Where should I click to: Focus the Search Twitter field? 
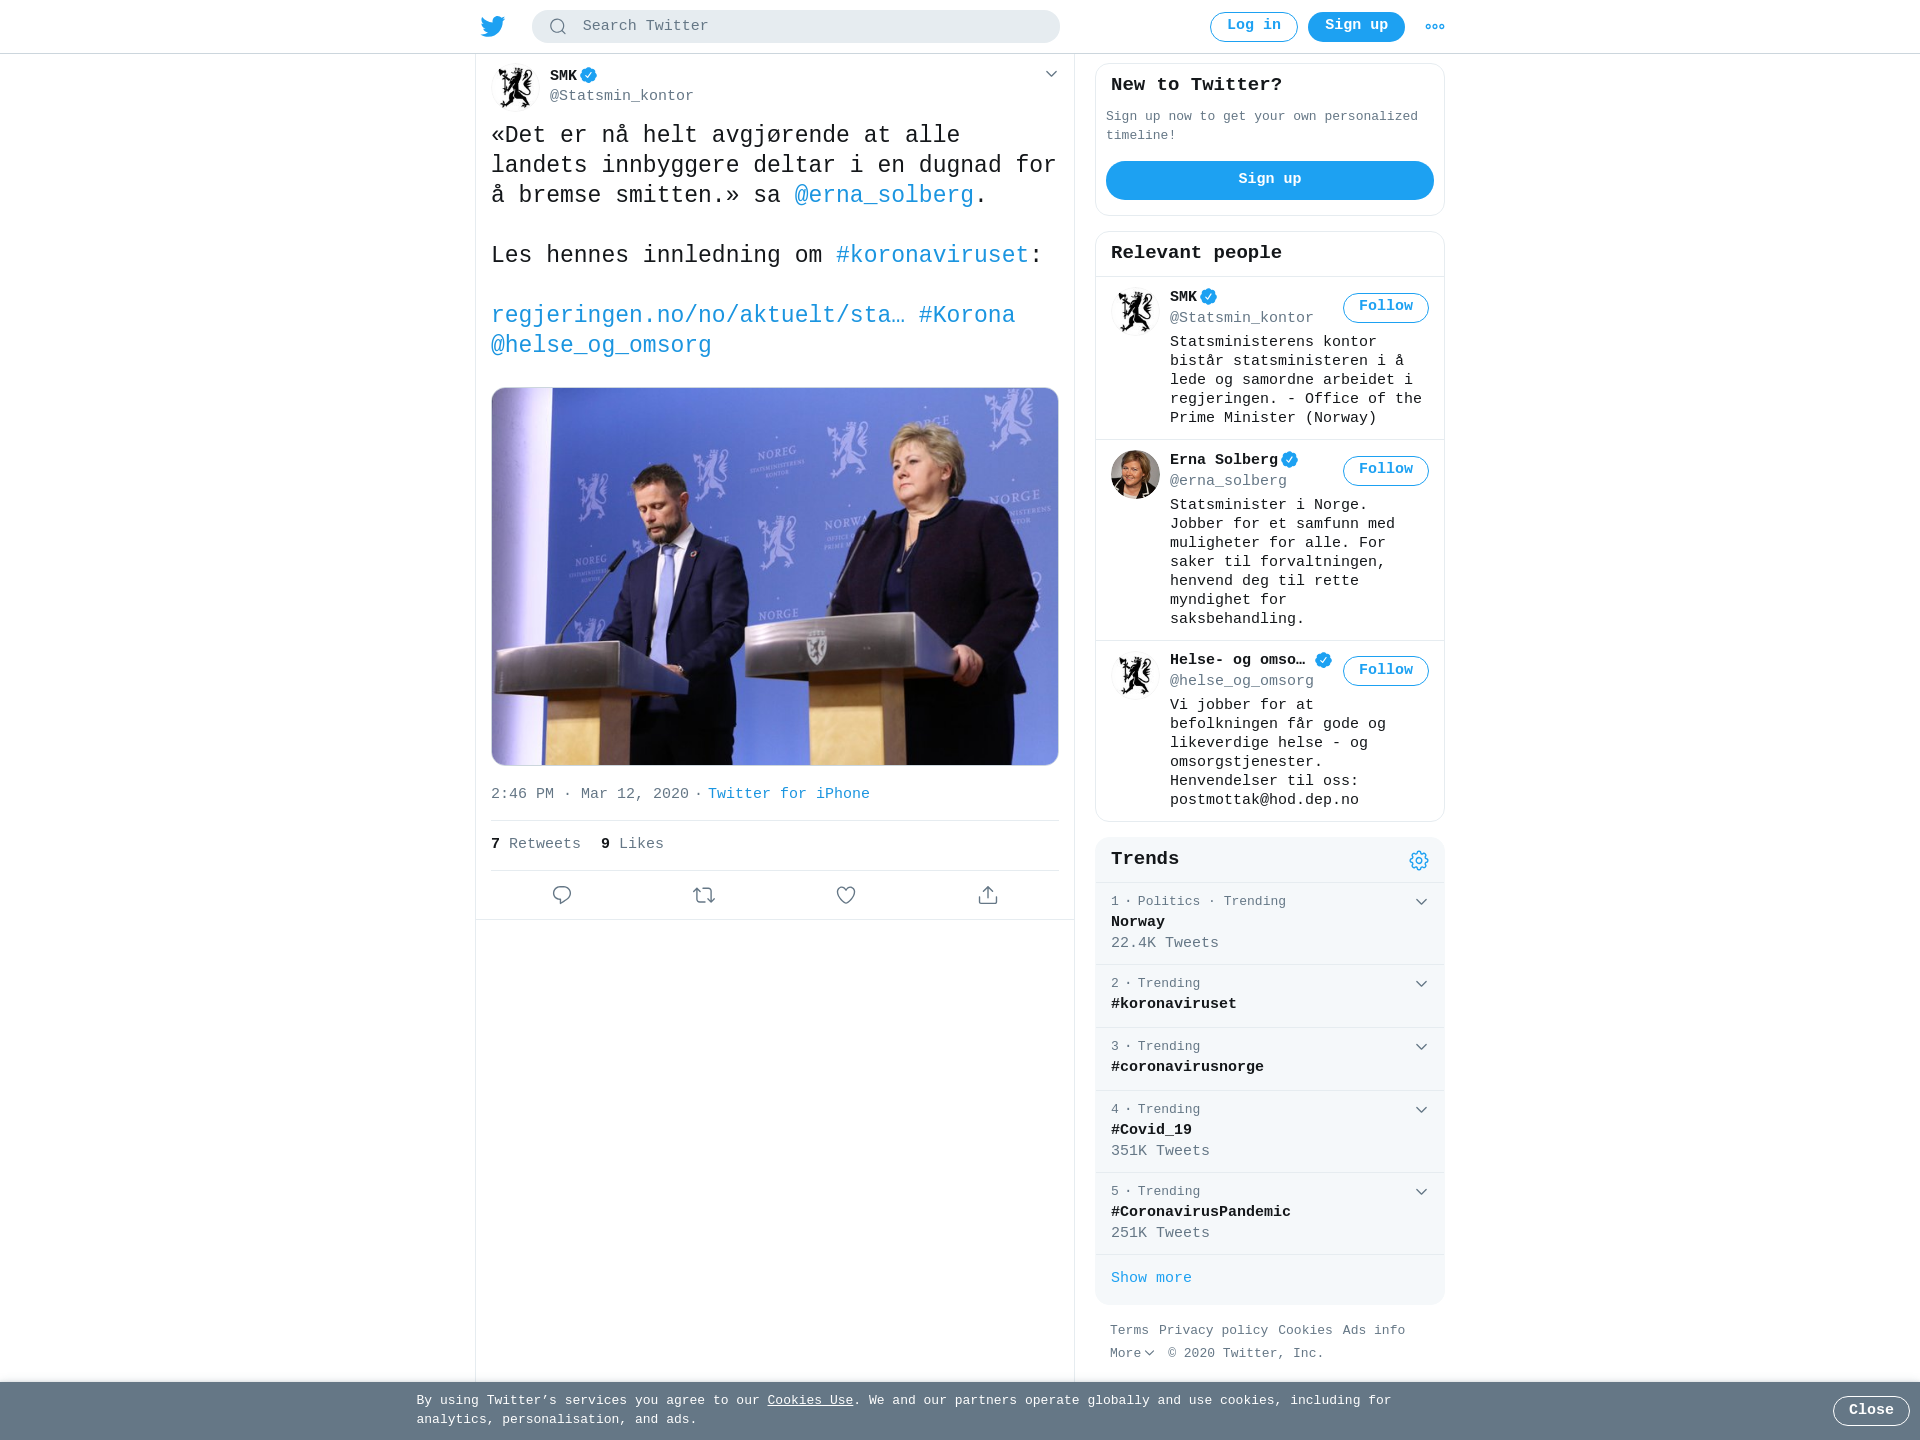(x=795, y=27)
